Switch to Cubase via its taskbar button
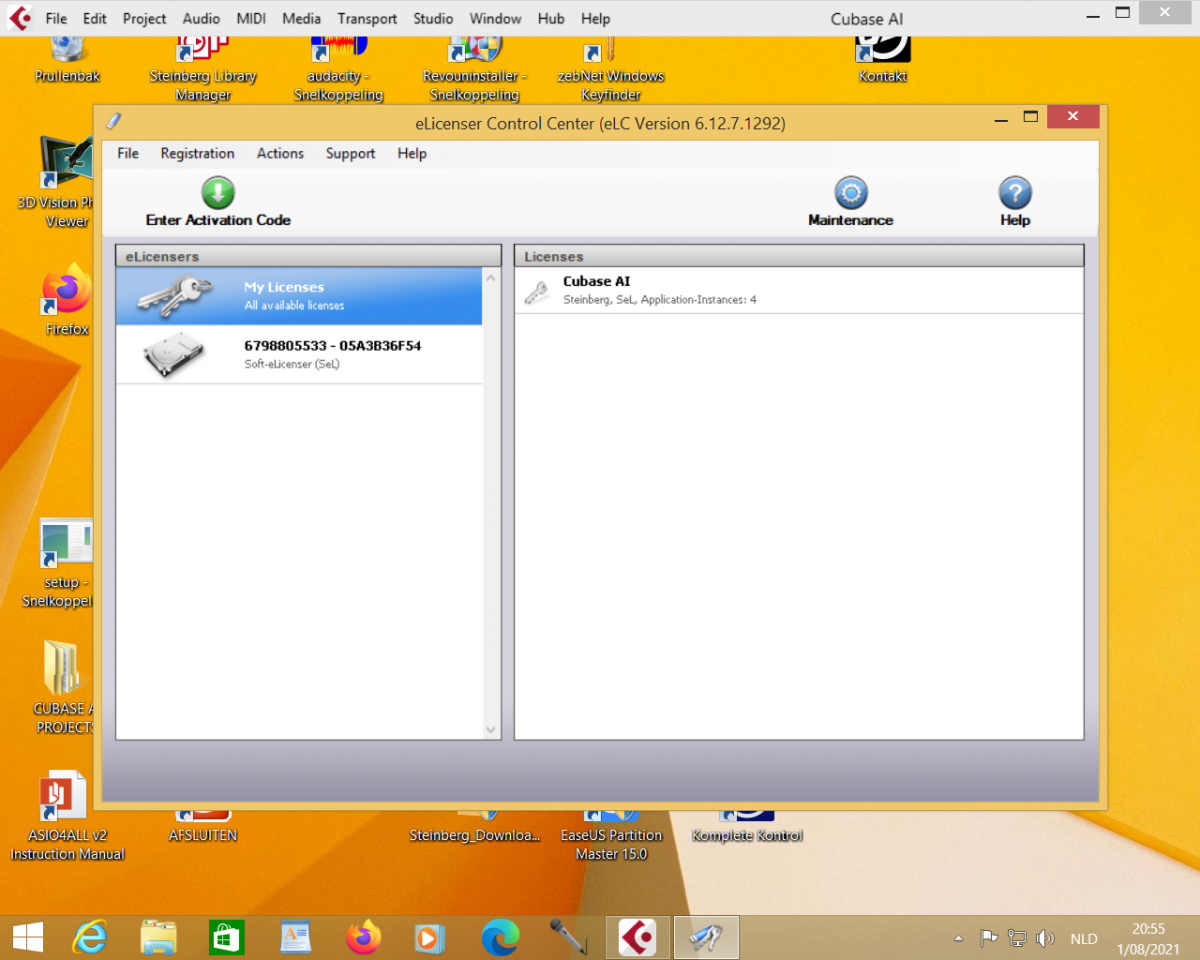Screen dimensions: 1200x960 point(638,937)
